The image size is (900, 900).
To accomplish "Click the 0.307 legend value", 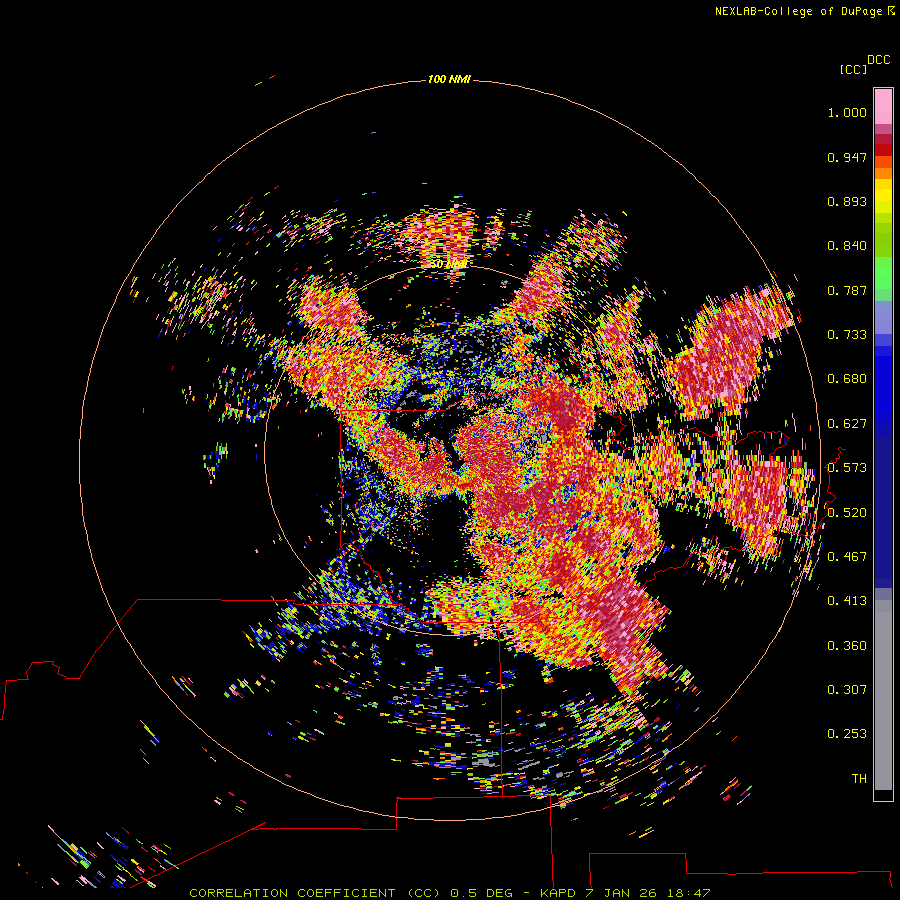I will 847,690.
